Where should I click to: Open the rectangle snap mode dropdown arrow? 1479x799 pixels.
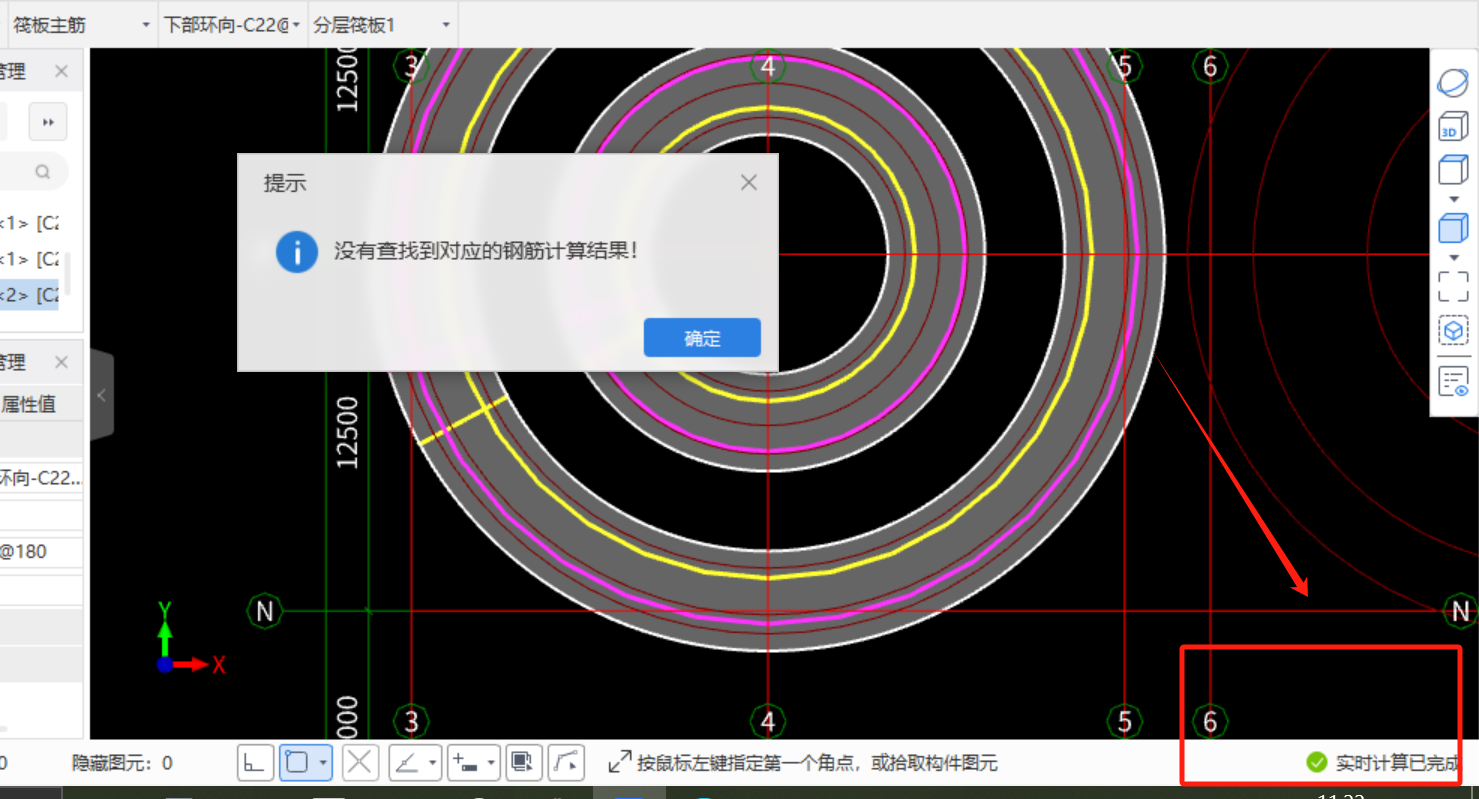click(x=324, y=763)
